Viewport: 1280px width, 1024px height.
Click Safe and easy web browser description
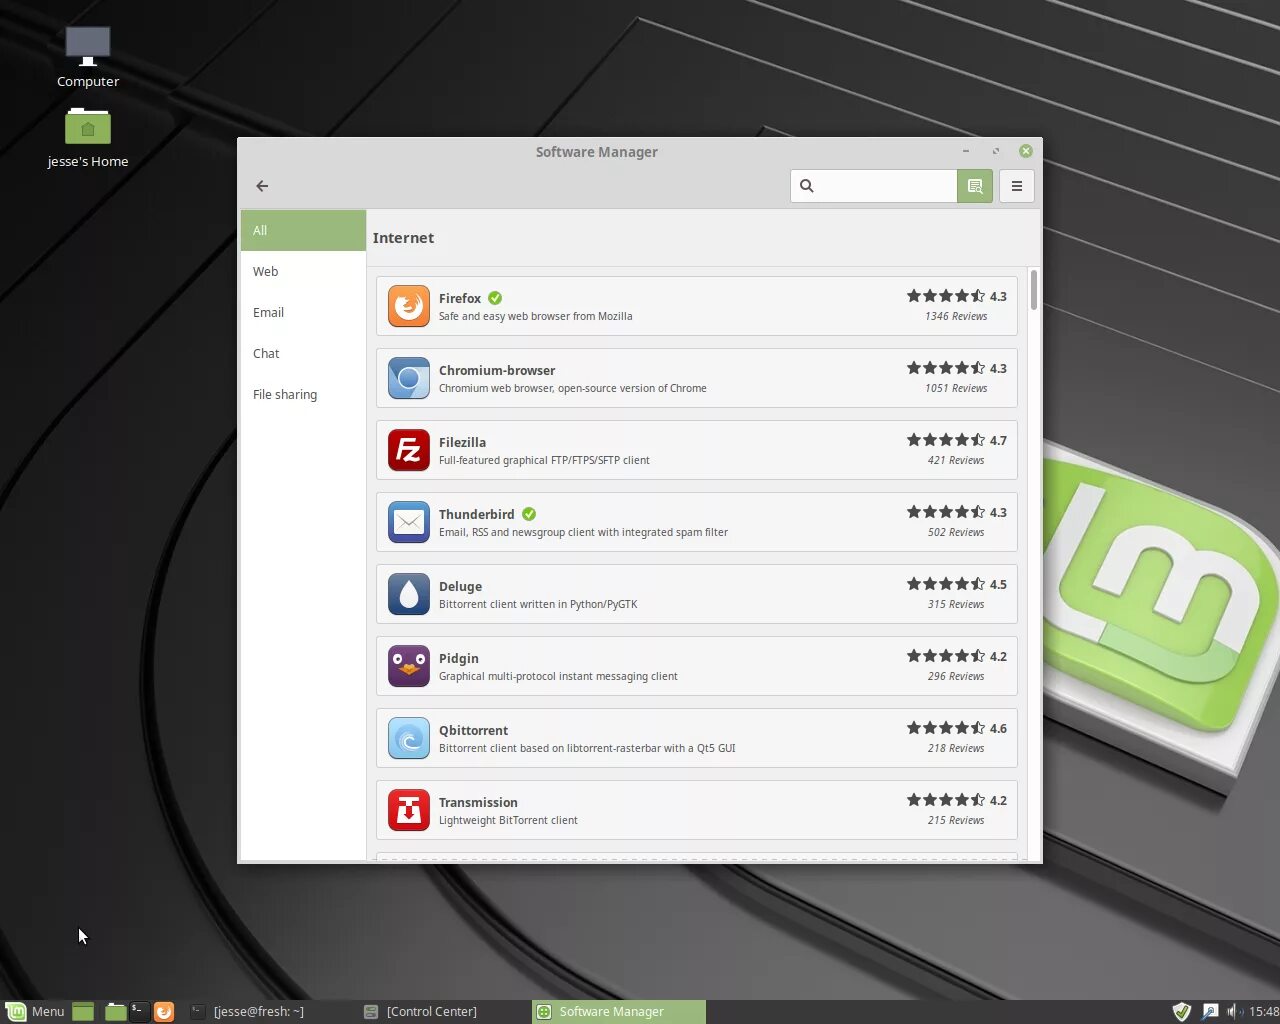pos(535,316)
